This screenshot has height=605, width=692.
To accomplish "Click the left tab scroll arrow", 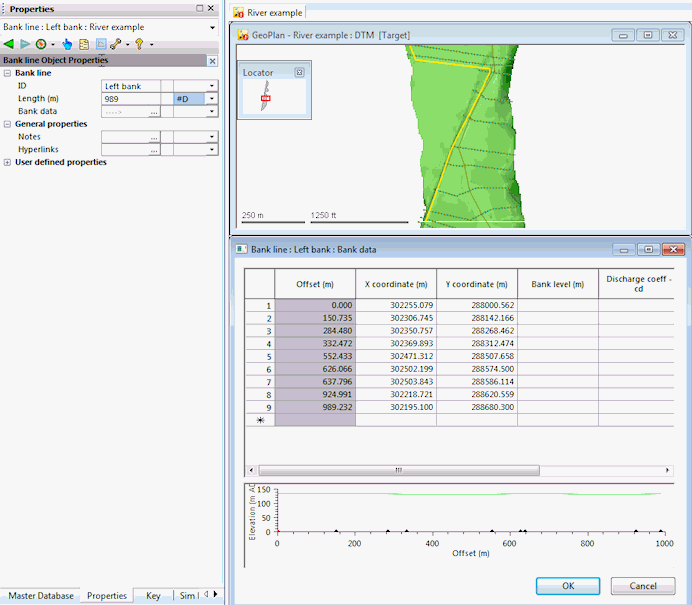I will coord(206,594).
